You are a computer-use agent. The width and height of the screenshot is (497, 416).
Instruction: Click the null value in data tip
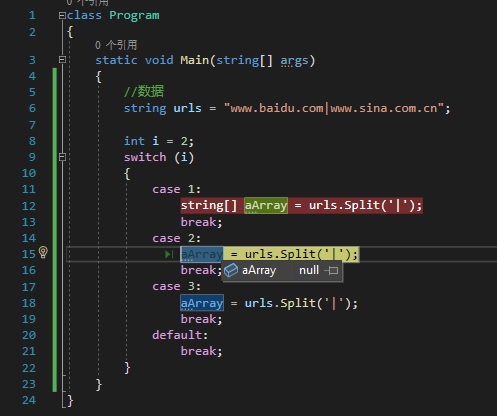coord(309,270)
